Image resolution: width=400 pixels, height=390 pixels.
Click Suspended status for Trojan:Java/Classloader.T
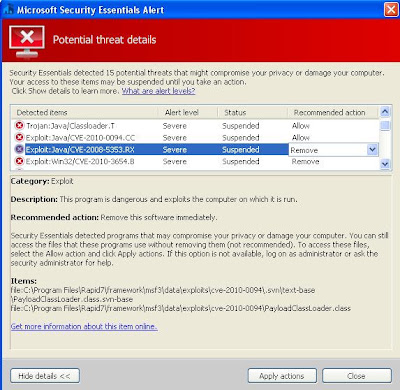pos(241,126)
